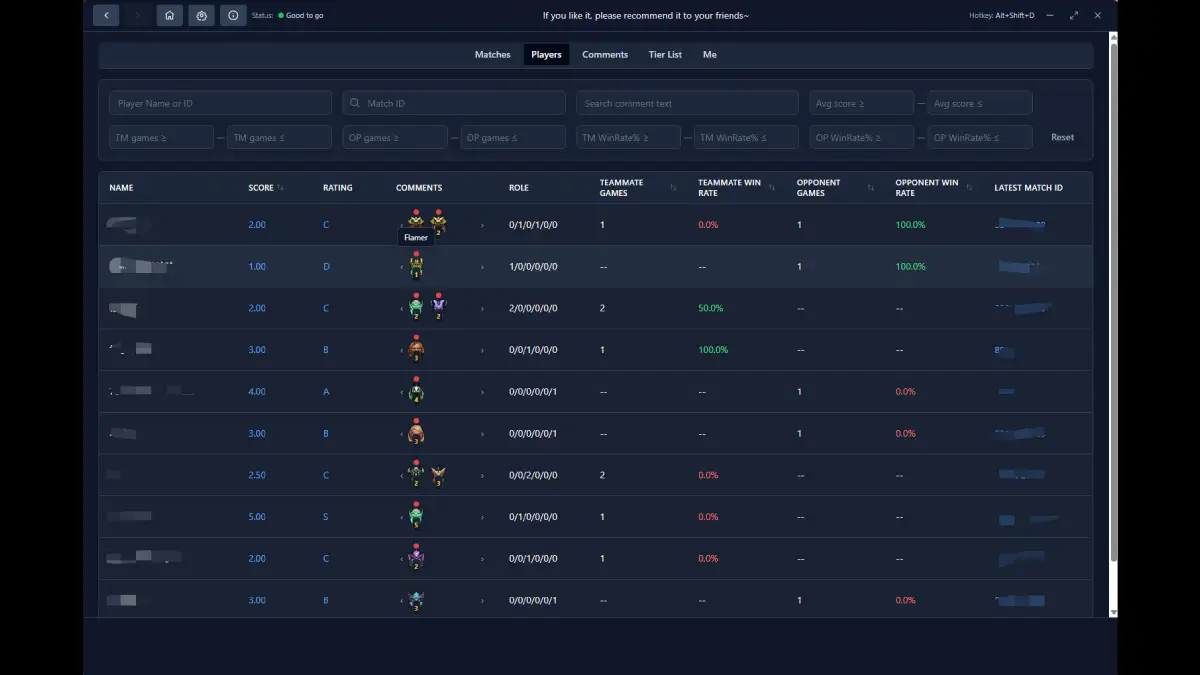Click purple hero icon in 2/0/0/0/0/0 row

pyautogui.click(x=438, y=307)
